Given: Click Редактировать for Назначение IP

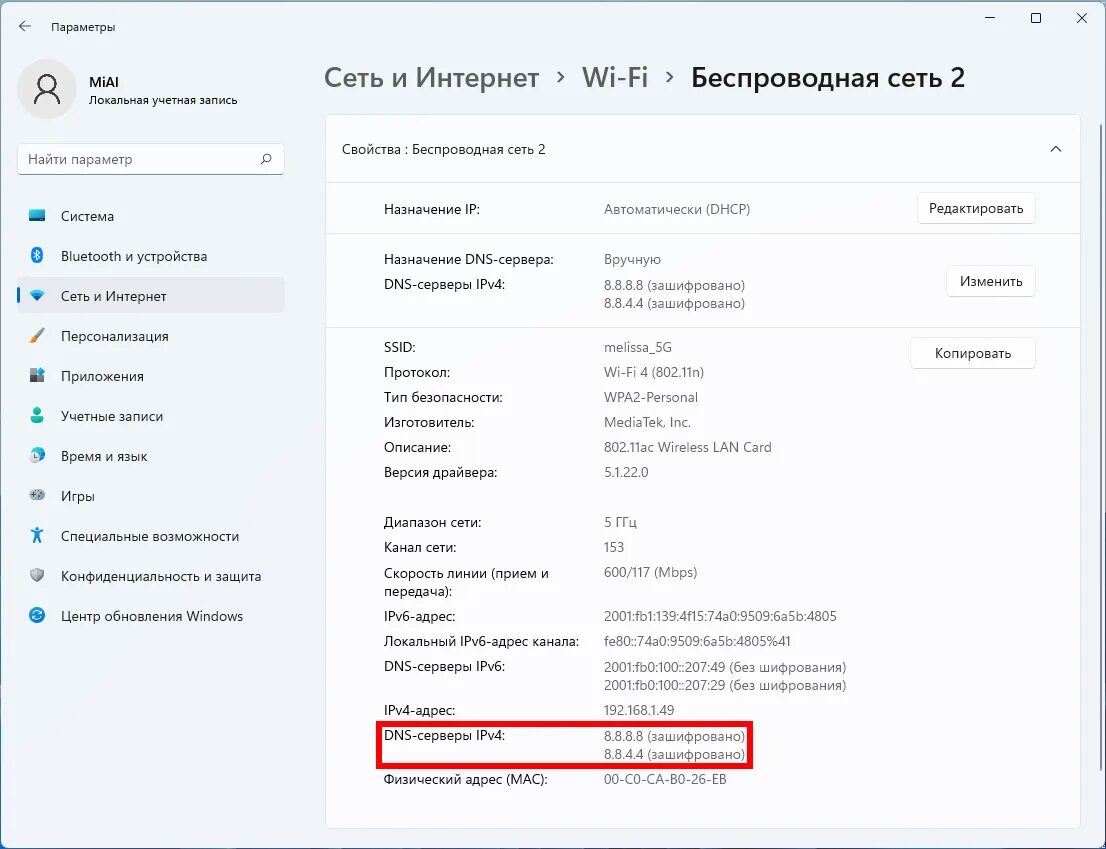Looking at the screenshot, I should pos(976,208).
